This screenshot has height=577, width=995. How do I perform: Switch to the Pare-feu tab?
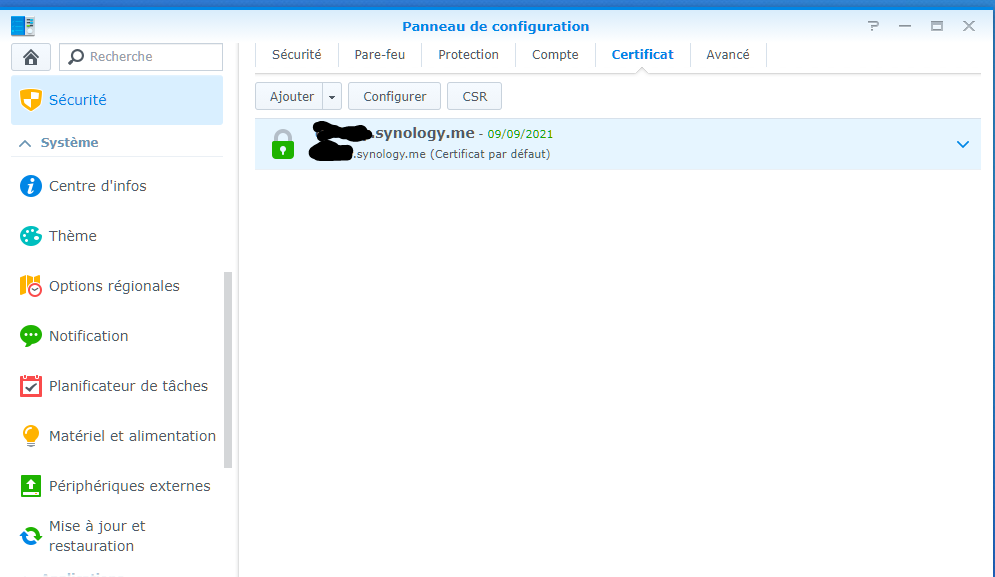click(379, 55)
